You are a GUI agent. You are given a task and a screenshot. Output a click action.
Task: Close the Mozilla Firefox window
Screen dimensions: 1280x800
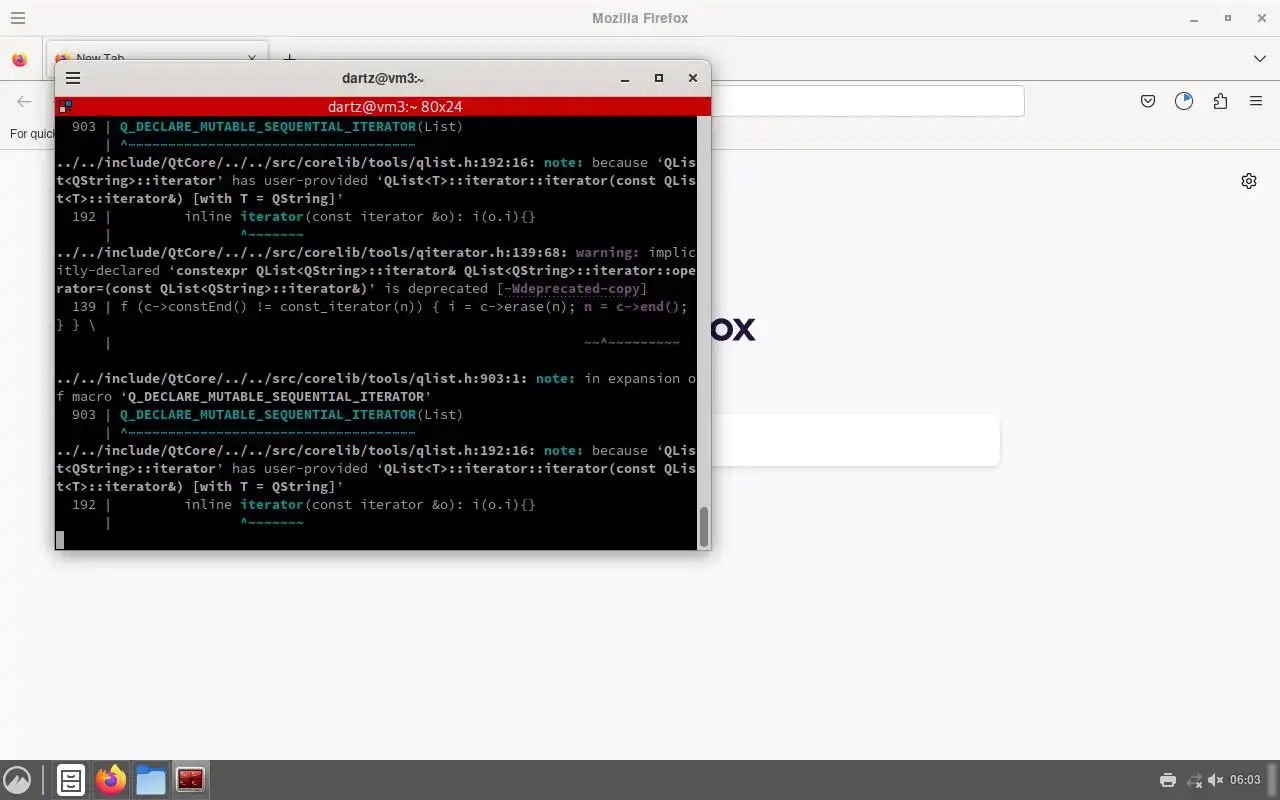[x=1261, y=18]
